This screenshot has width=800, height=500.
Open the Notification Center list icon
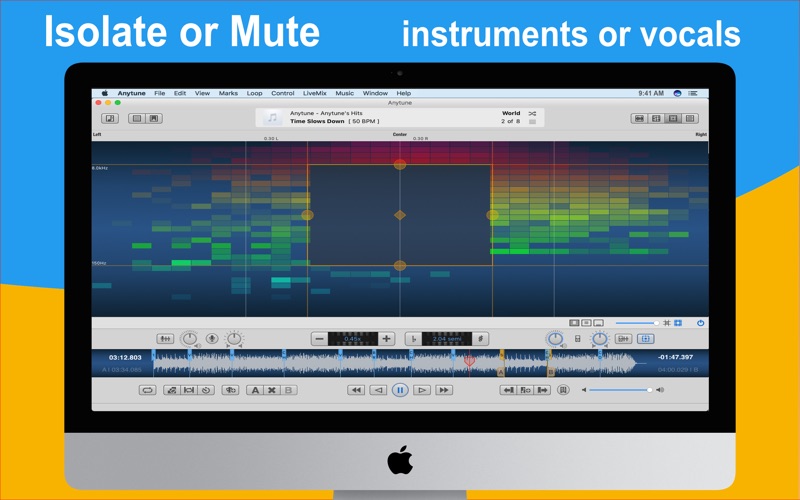click(693, 93)
